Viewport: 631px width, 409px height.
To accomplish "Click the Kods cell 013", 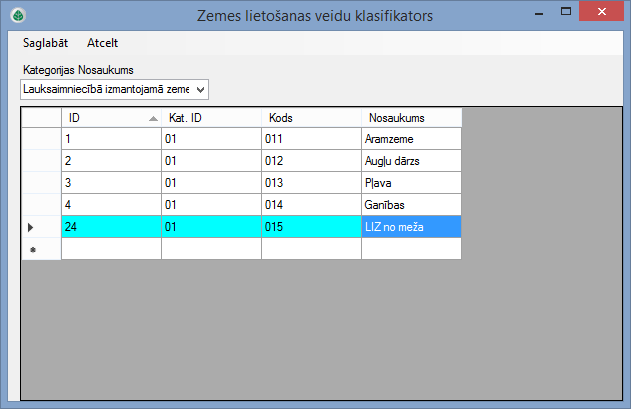I will coord(311,183).
